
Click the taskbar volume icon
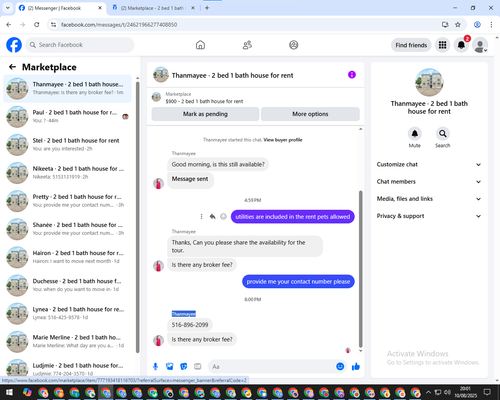click(447, 392)
